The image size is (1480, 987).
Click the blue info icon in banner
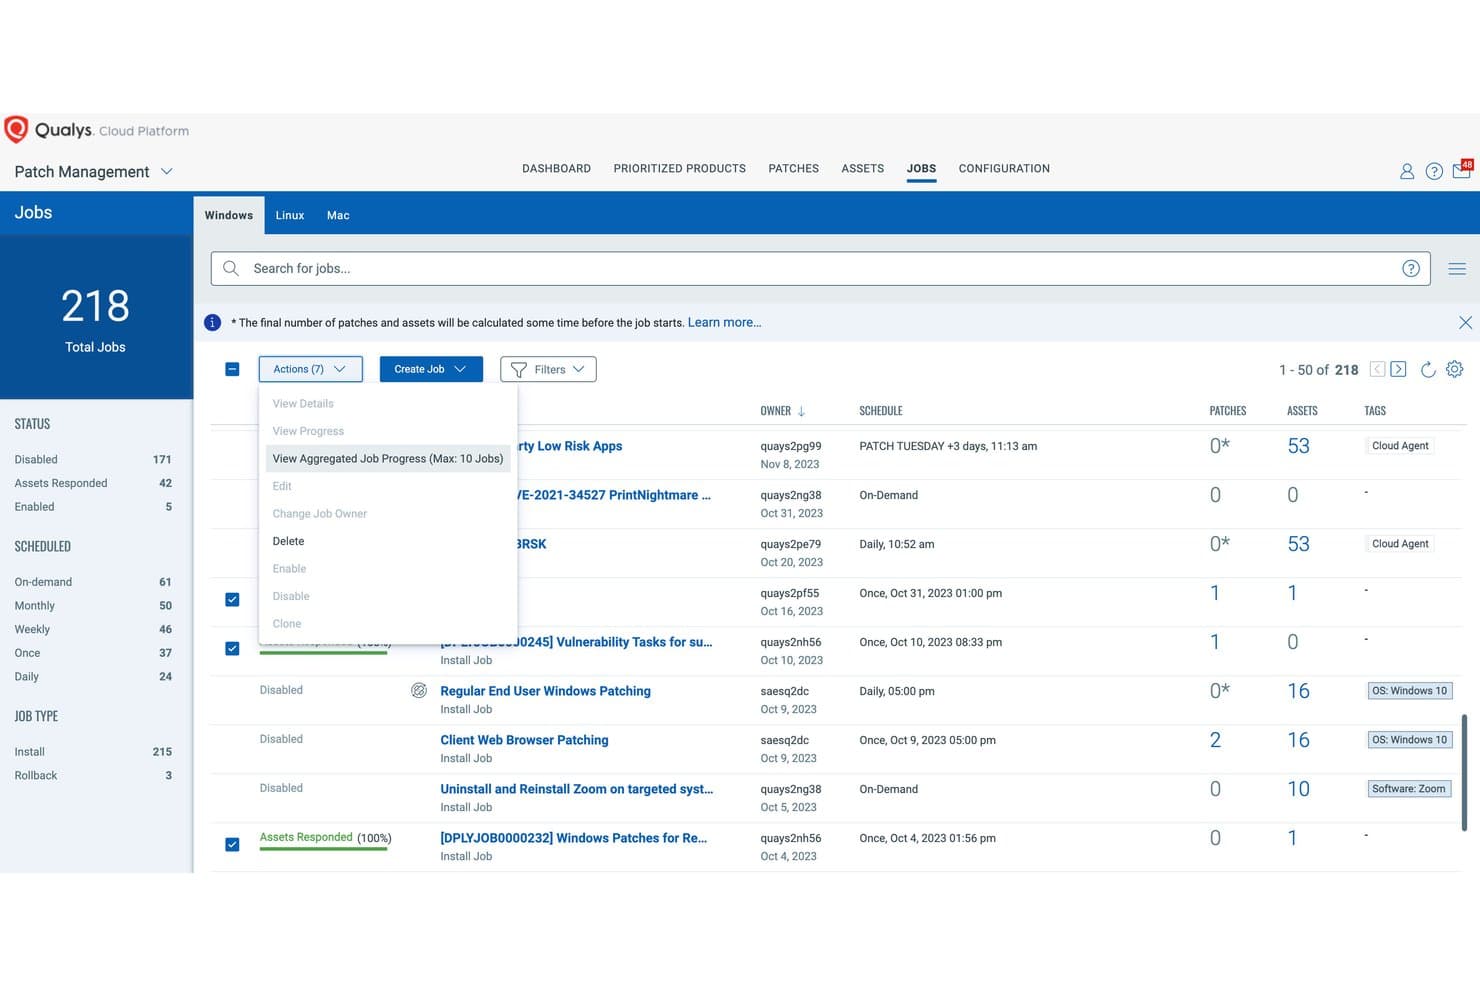212,322
